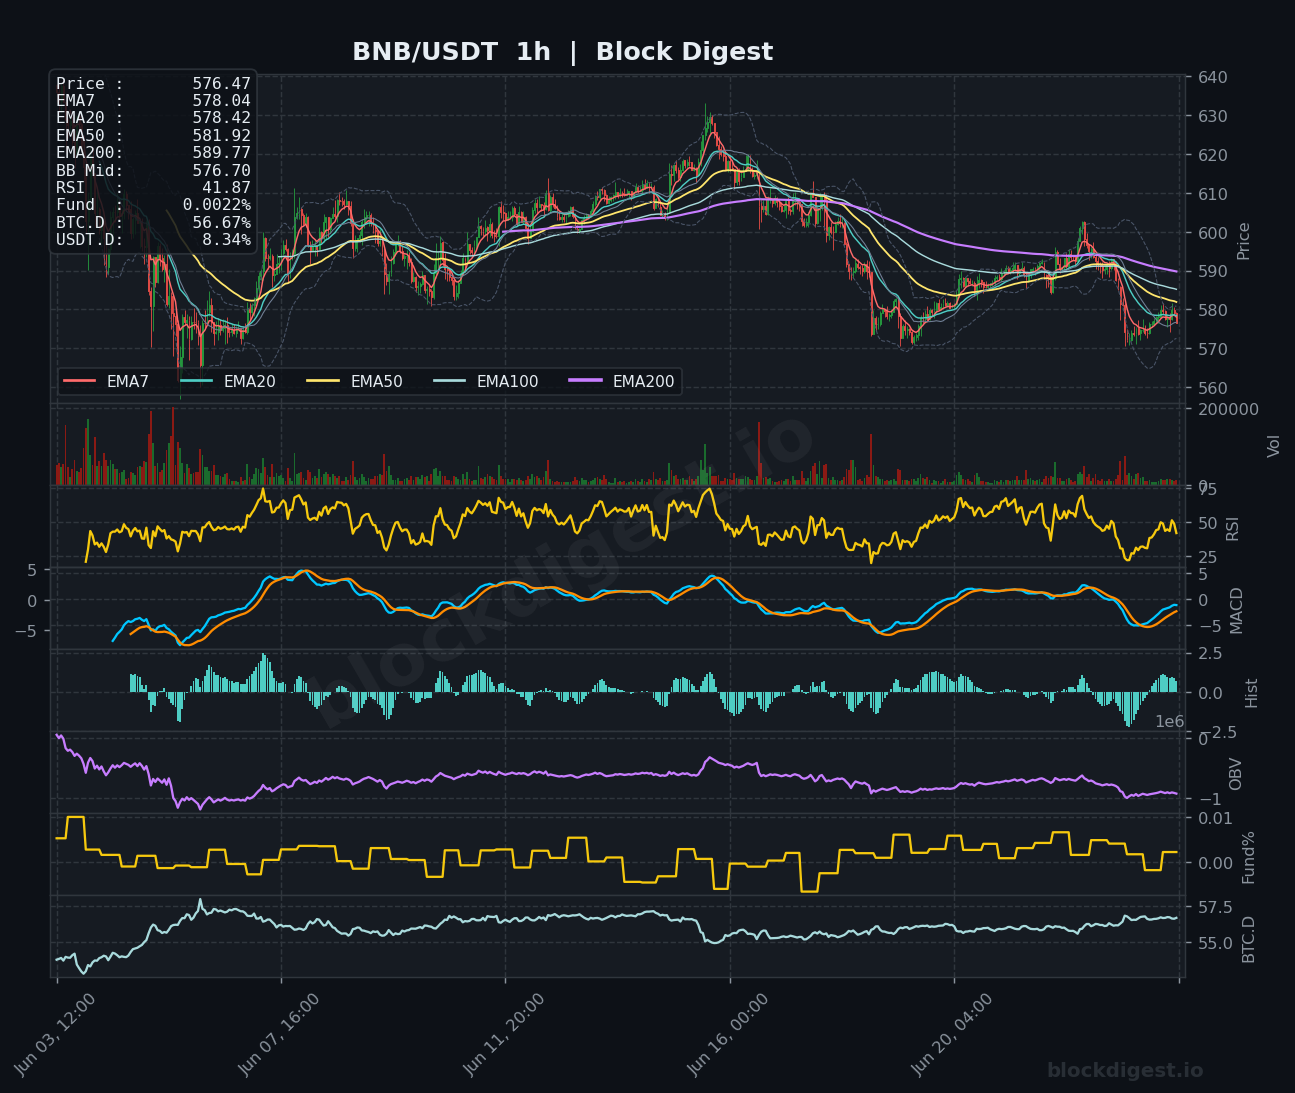
Task: Click the red EMA7 line sample in legend
Action: point(80,381)
